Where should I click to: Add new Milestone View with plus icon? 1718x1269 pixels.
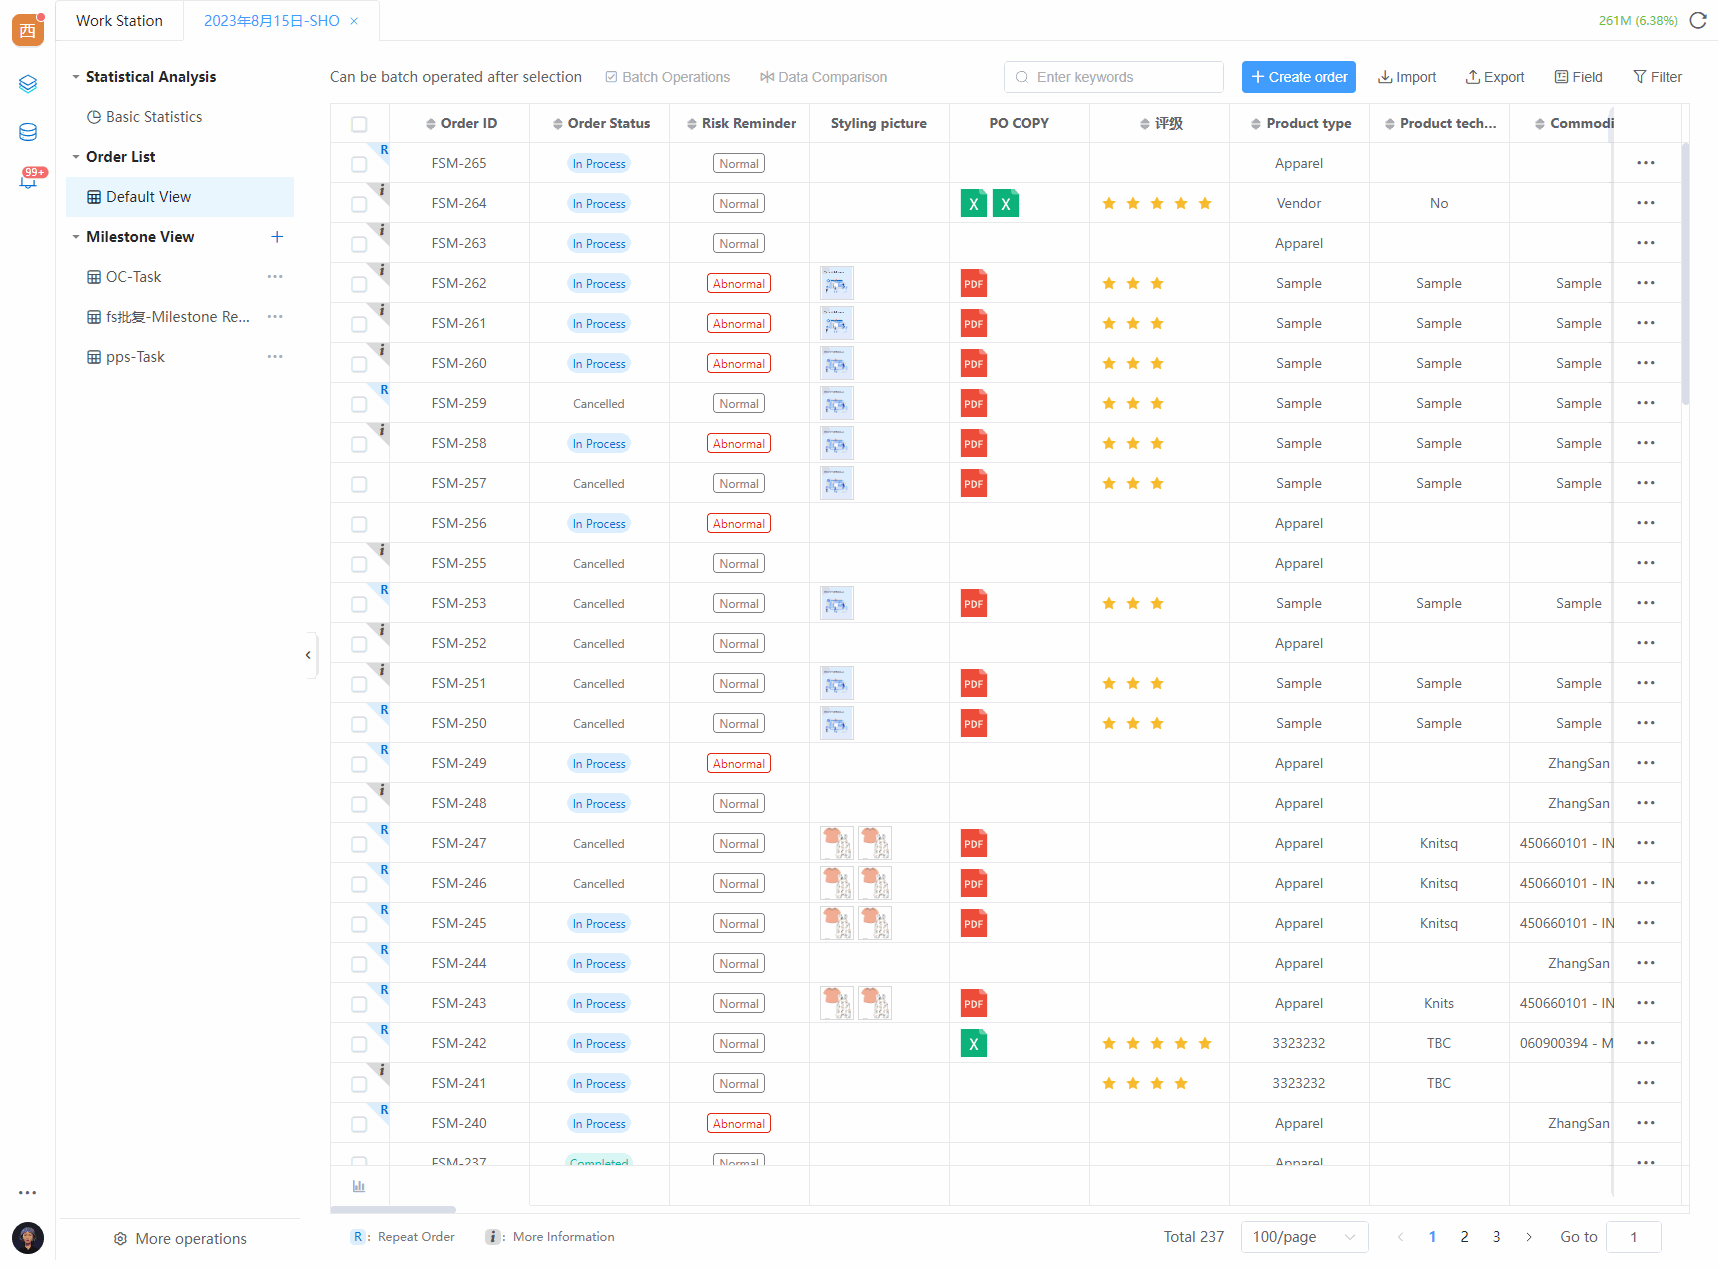point(277,237)
